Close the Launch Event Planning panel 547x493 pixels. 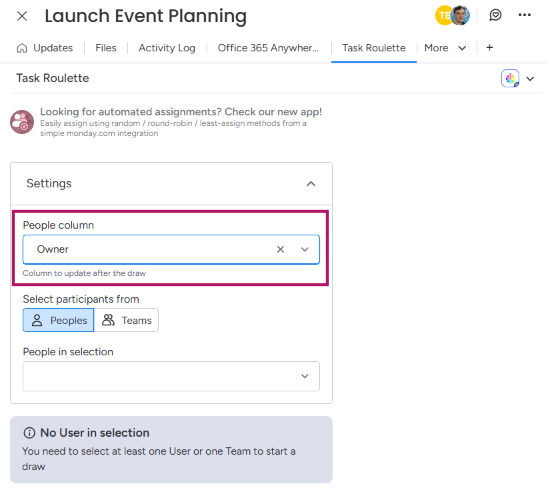(22, 16)
